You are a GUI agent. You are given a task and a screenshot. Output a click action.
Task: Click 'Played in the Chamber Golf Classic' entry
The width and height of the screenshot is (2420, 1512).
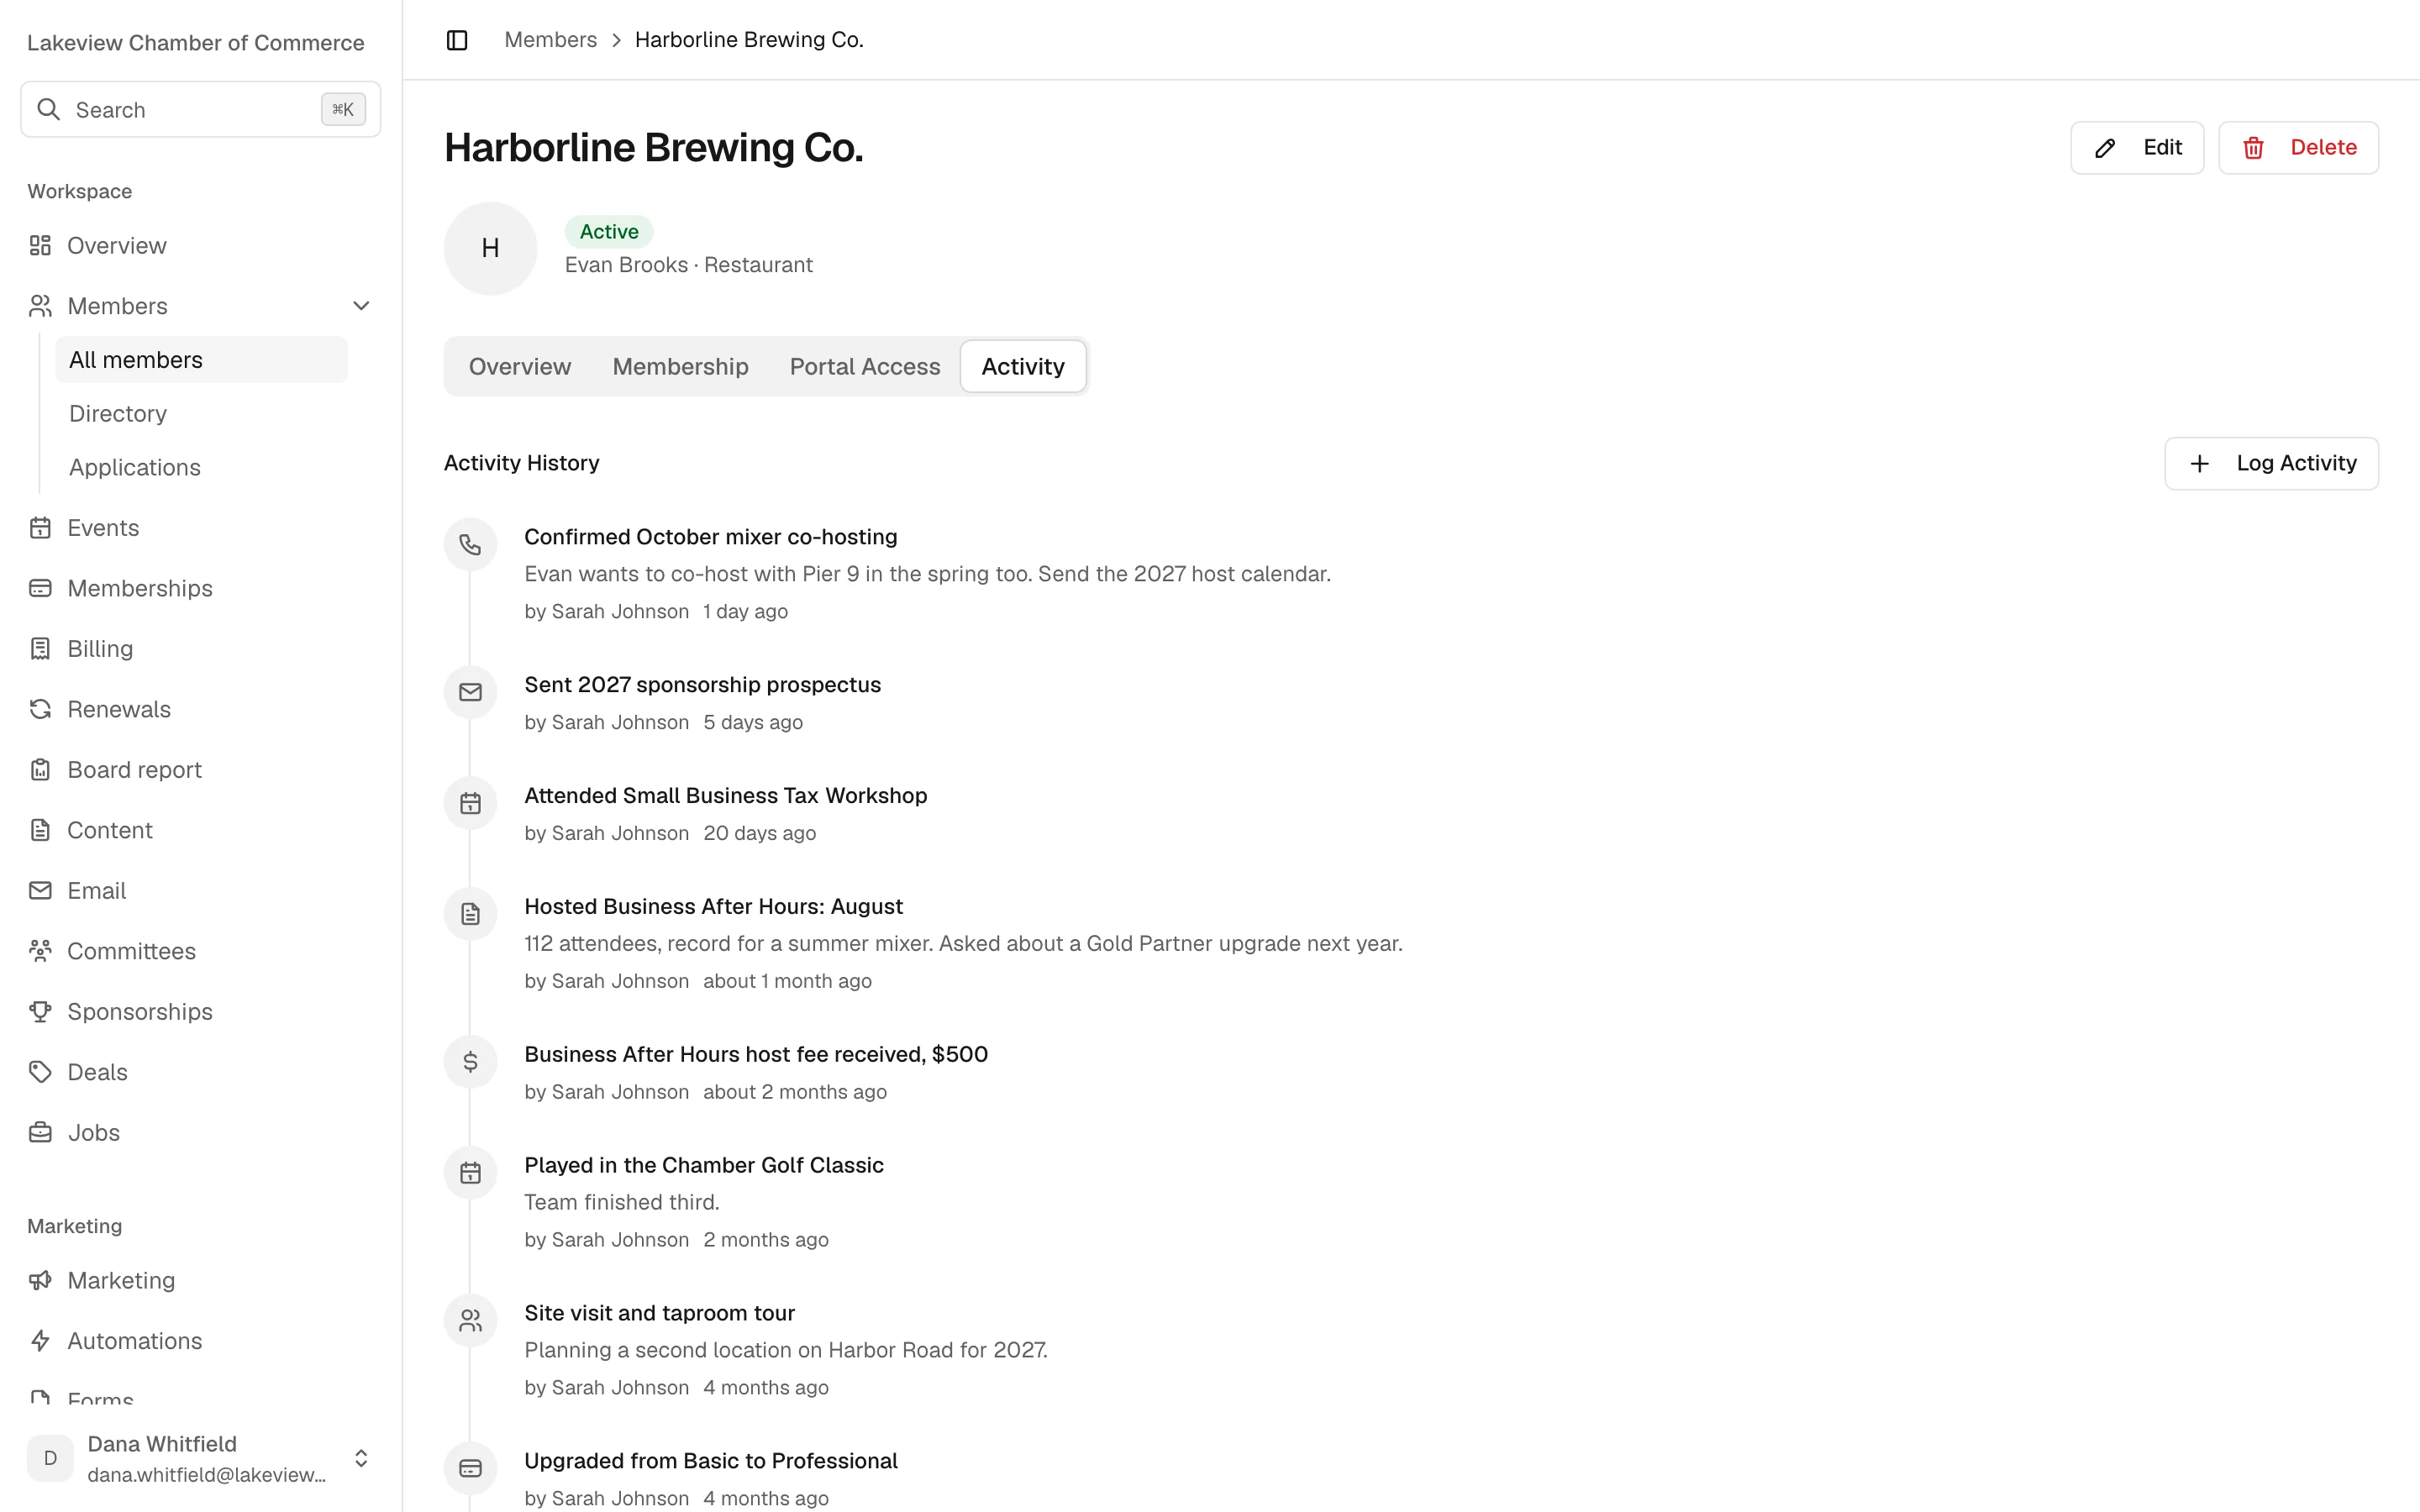(x=704, y=1166)
